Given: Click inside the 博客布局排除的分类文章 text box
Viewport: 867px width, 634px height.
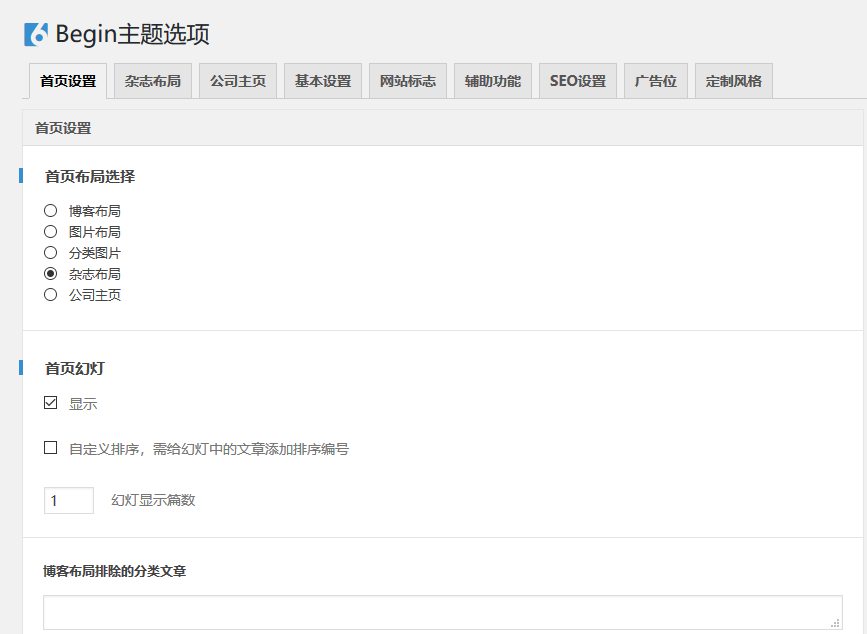Looking at the screenshot, I should pyautogui.click(x=440, y=611).
